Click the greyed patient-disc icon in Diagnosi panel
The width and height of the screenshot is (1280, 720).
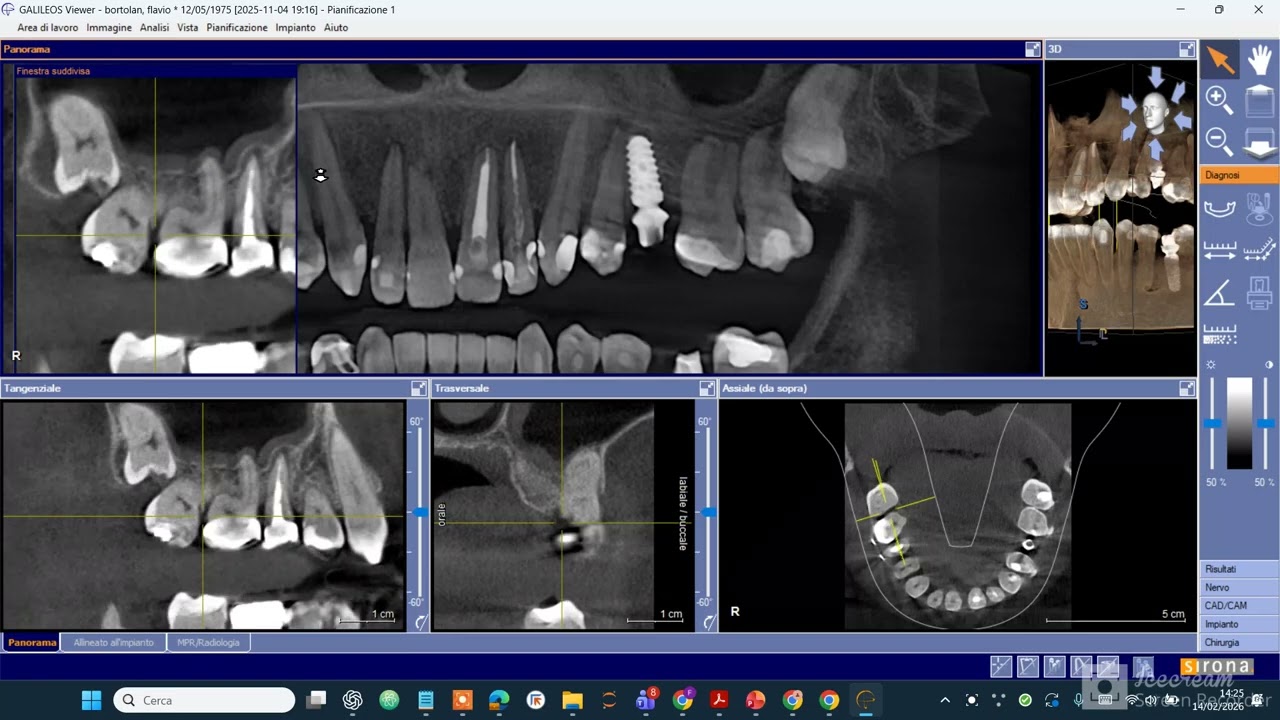pos(1260,208)
